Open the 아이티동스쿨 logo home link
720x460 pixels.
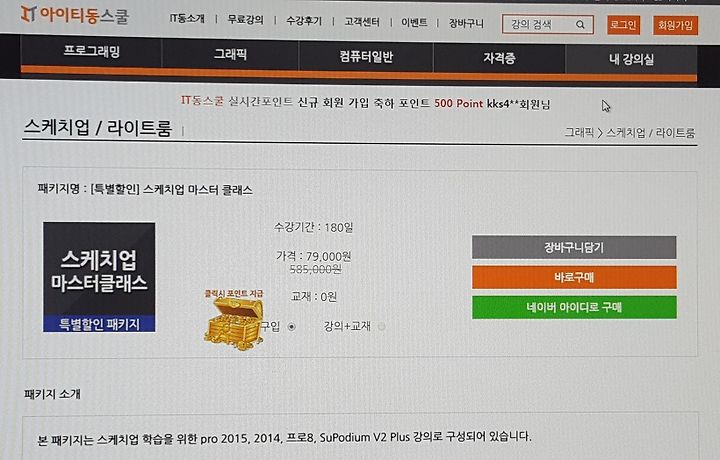pyautogui.click(x=75, y=15)
